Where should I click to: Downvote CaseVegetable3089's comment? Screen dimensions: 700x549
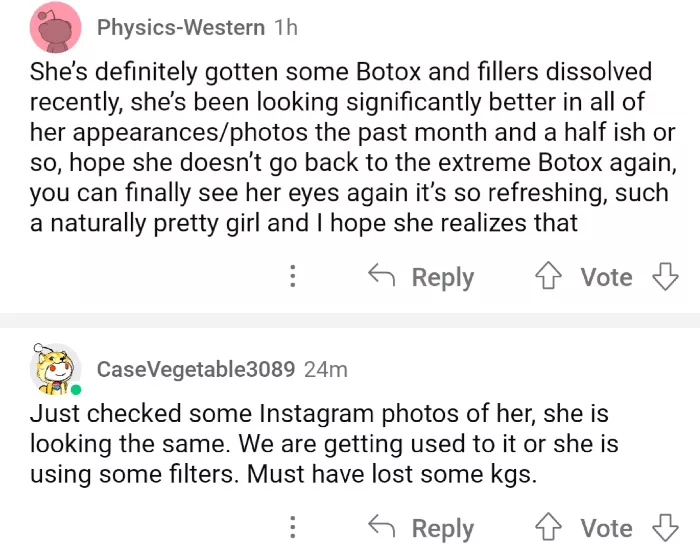point(665,527)
